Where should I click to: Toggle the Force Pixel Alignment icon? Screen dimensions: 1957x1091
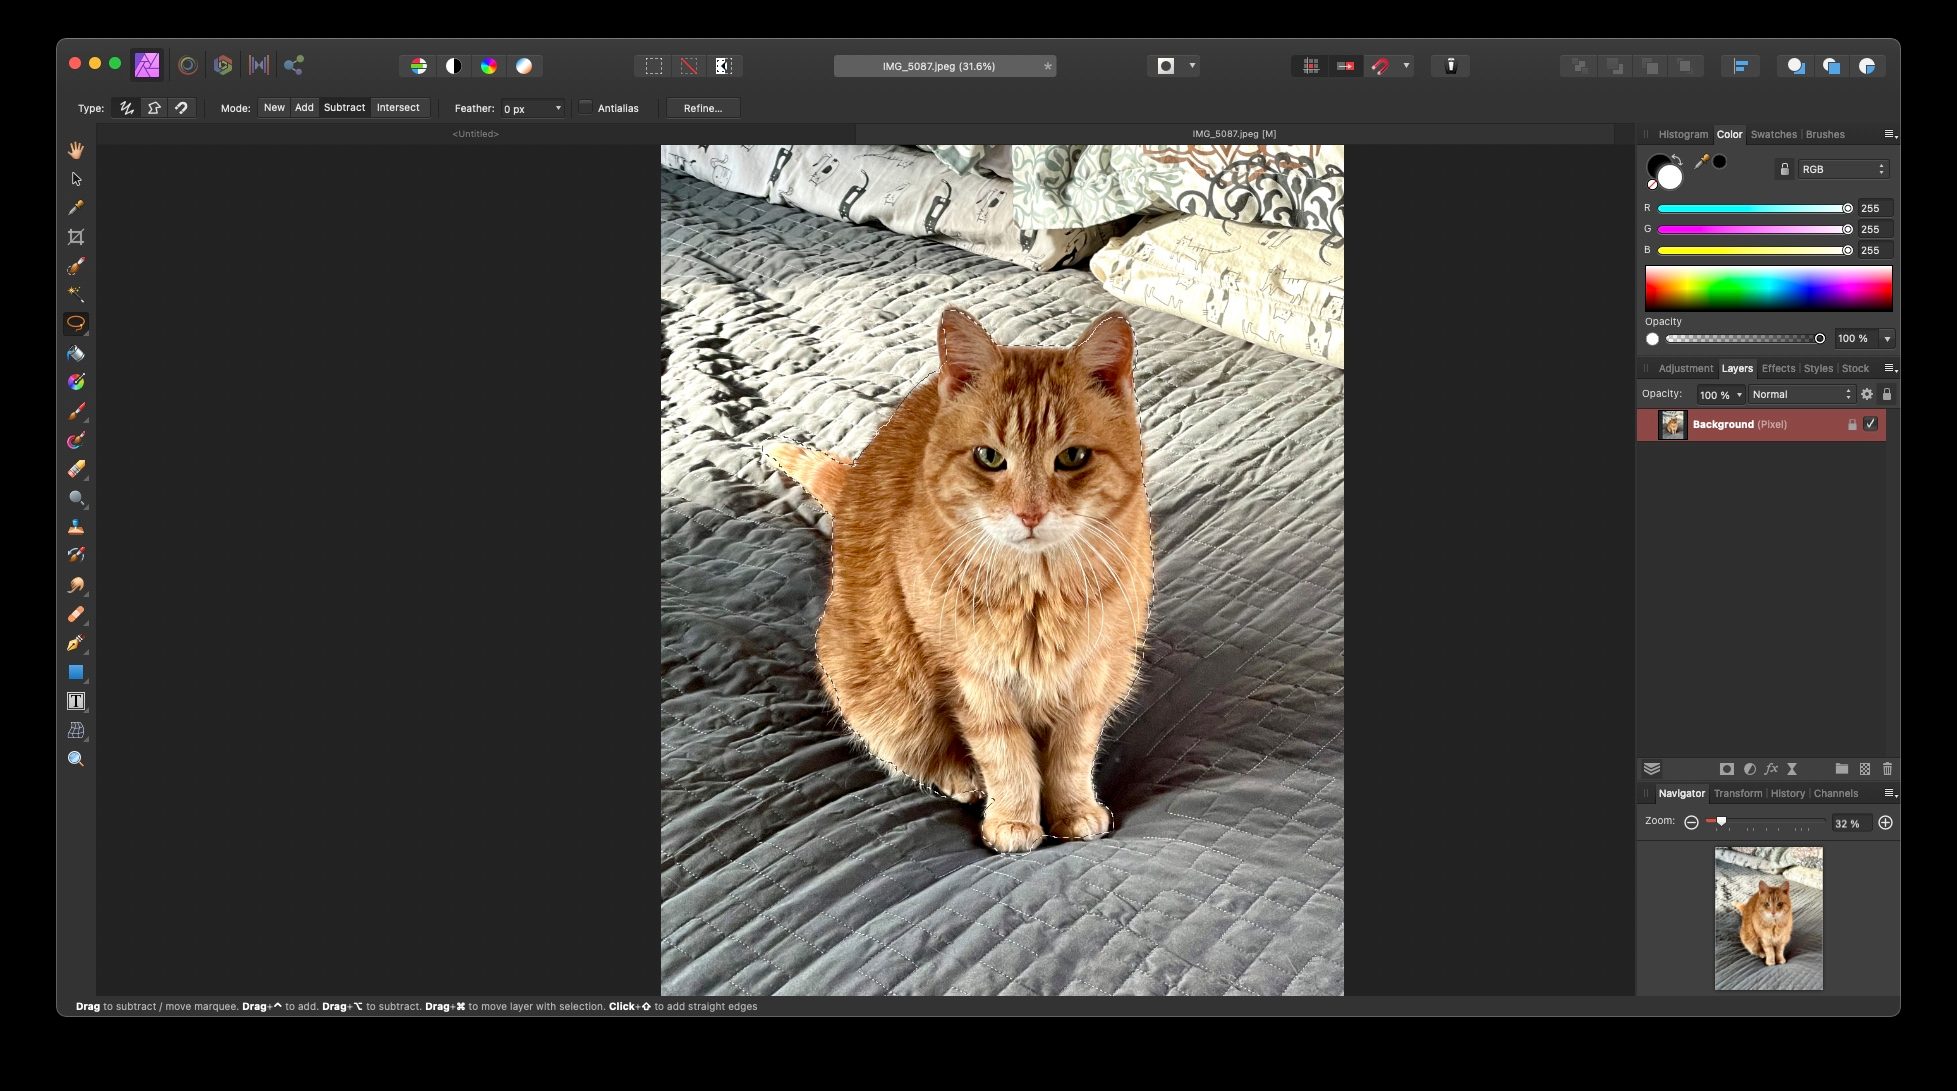click(1310, 66)
